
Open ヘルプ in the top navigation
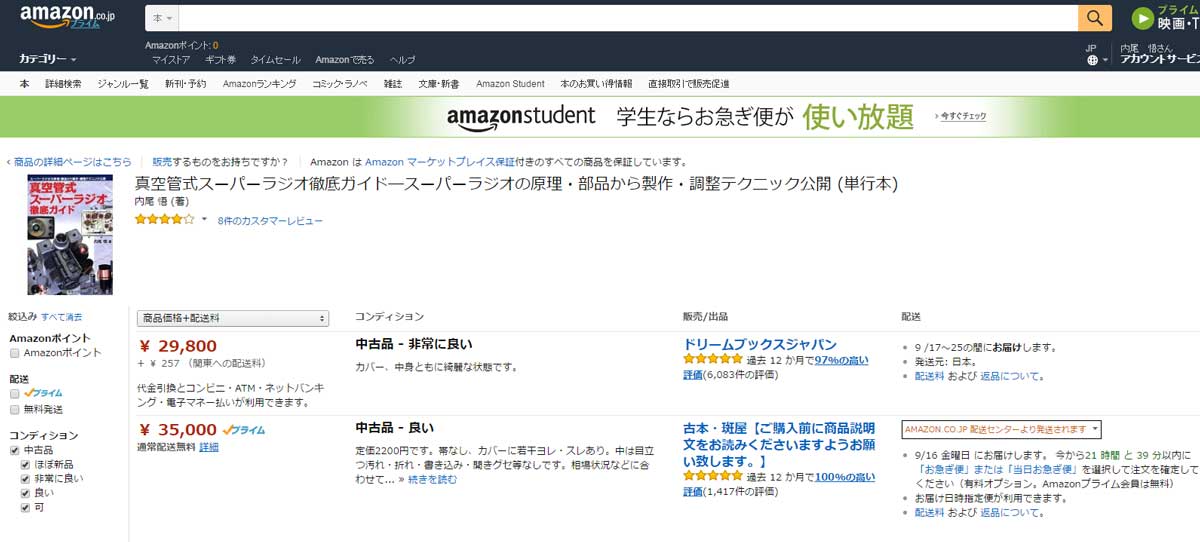tap(402, 60)
